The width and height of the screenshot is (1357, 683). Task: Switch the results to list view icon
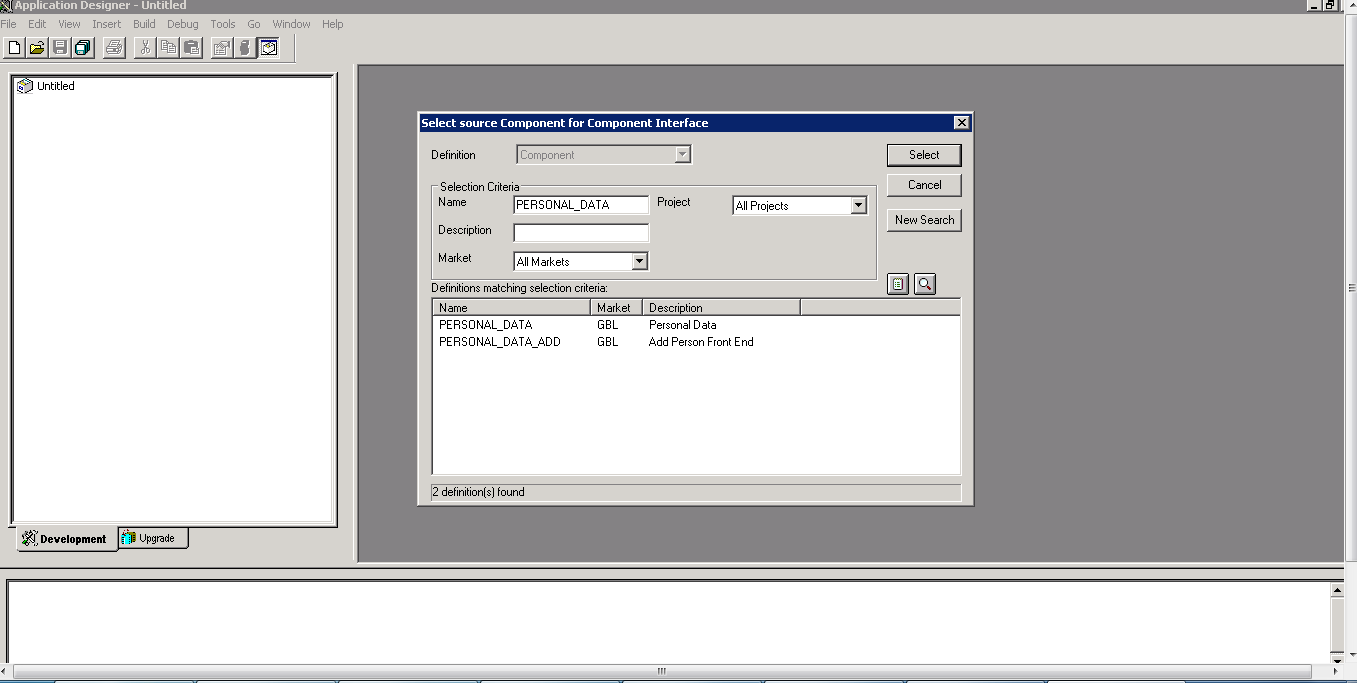(897, 283)
